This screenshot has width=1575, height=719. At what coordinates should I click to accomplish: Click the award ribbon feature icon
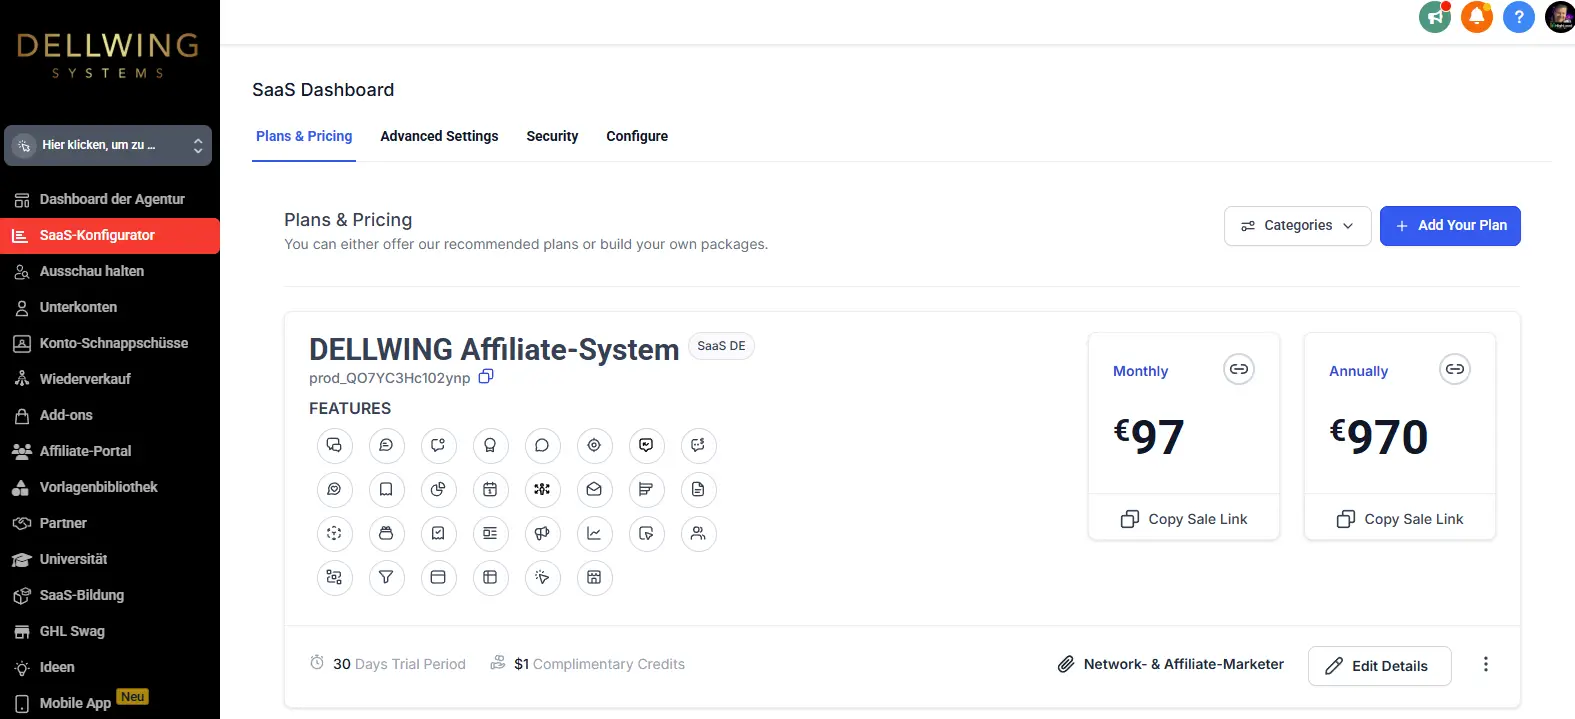tap(490, 446)
